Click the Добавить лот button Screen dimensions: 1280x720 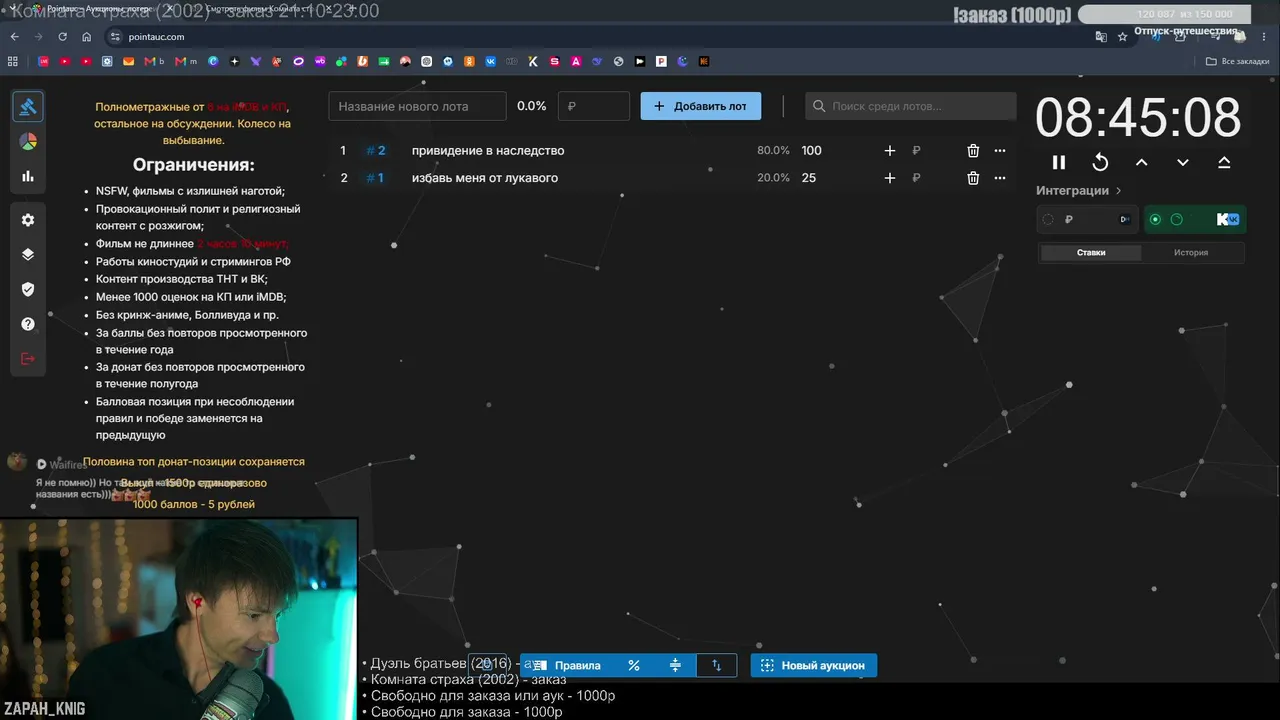pyautogui.click(x=700, y=106)
